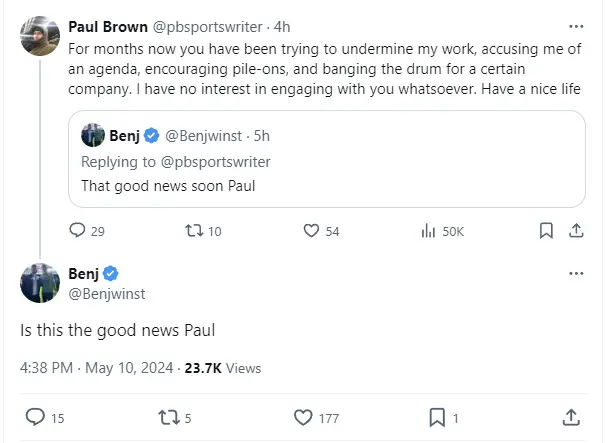
Task: Bookmark Paul Brown's tweet
Action: click(546, 231)
